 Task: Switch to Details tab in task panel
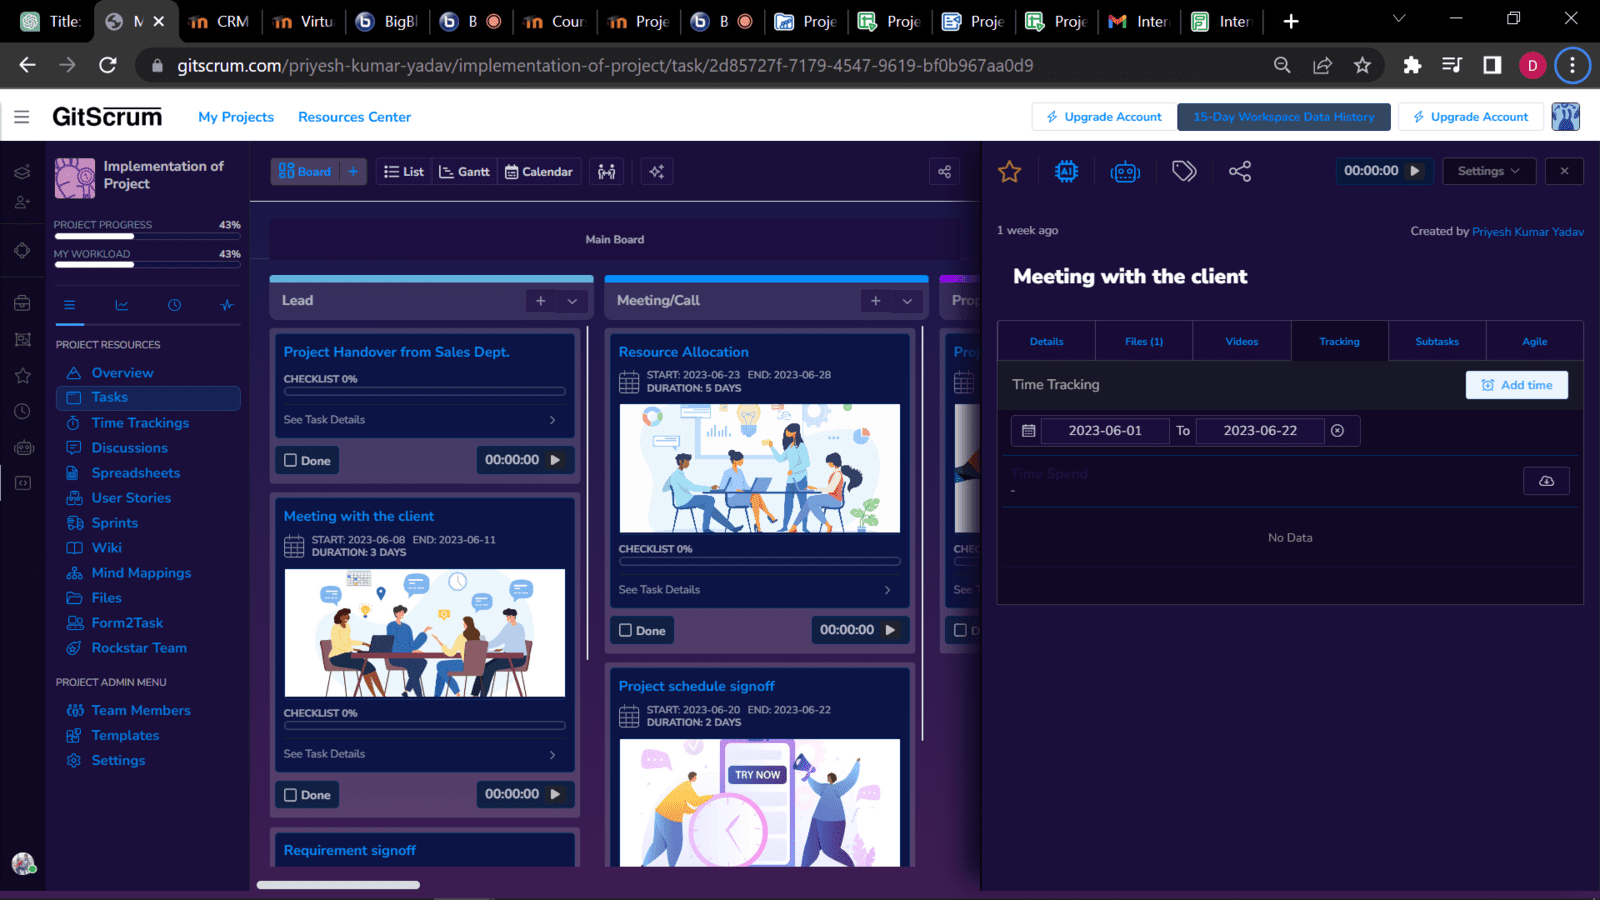[1047, 342]
